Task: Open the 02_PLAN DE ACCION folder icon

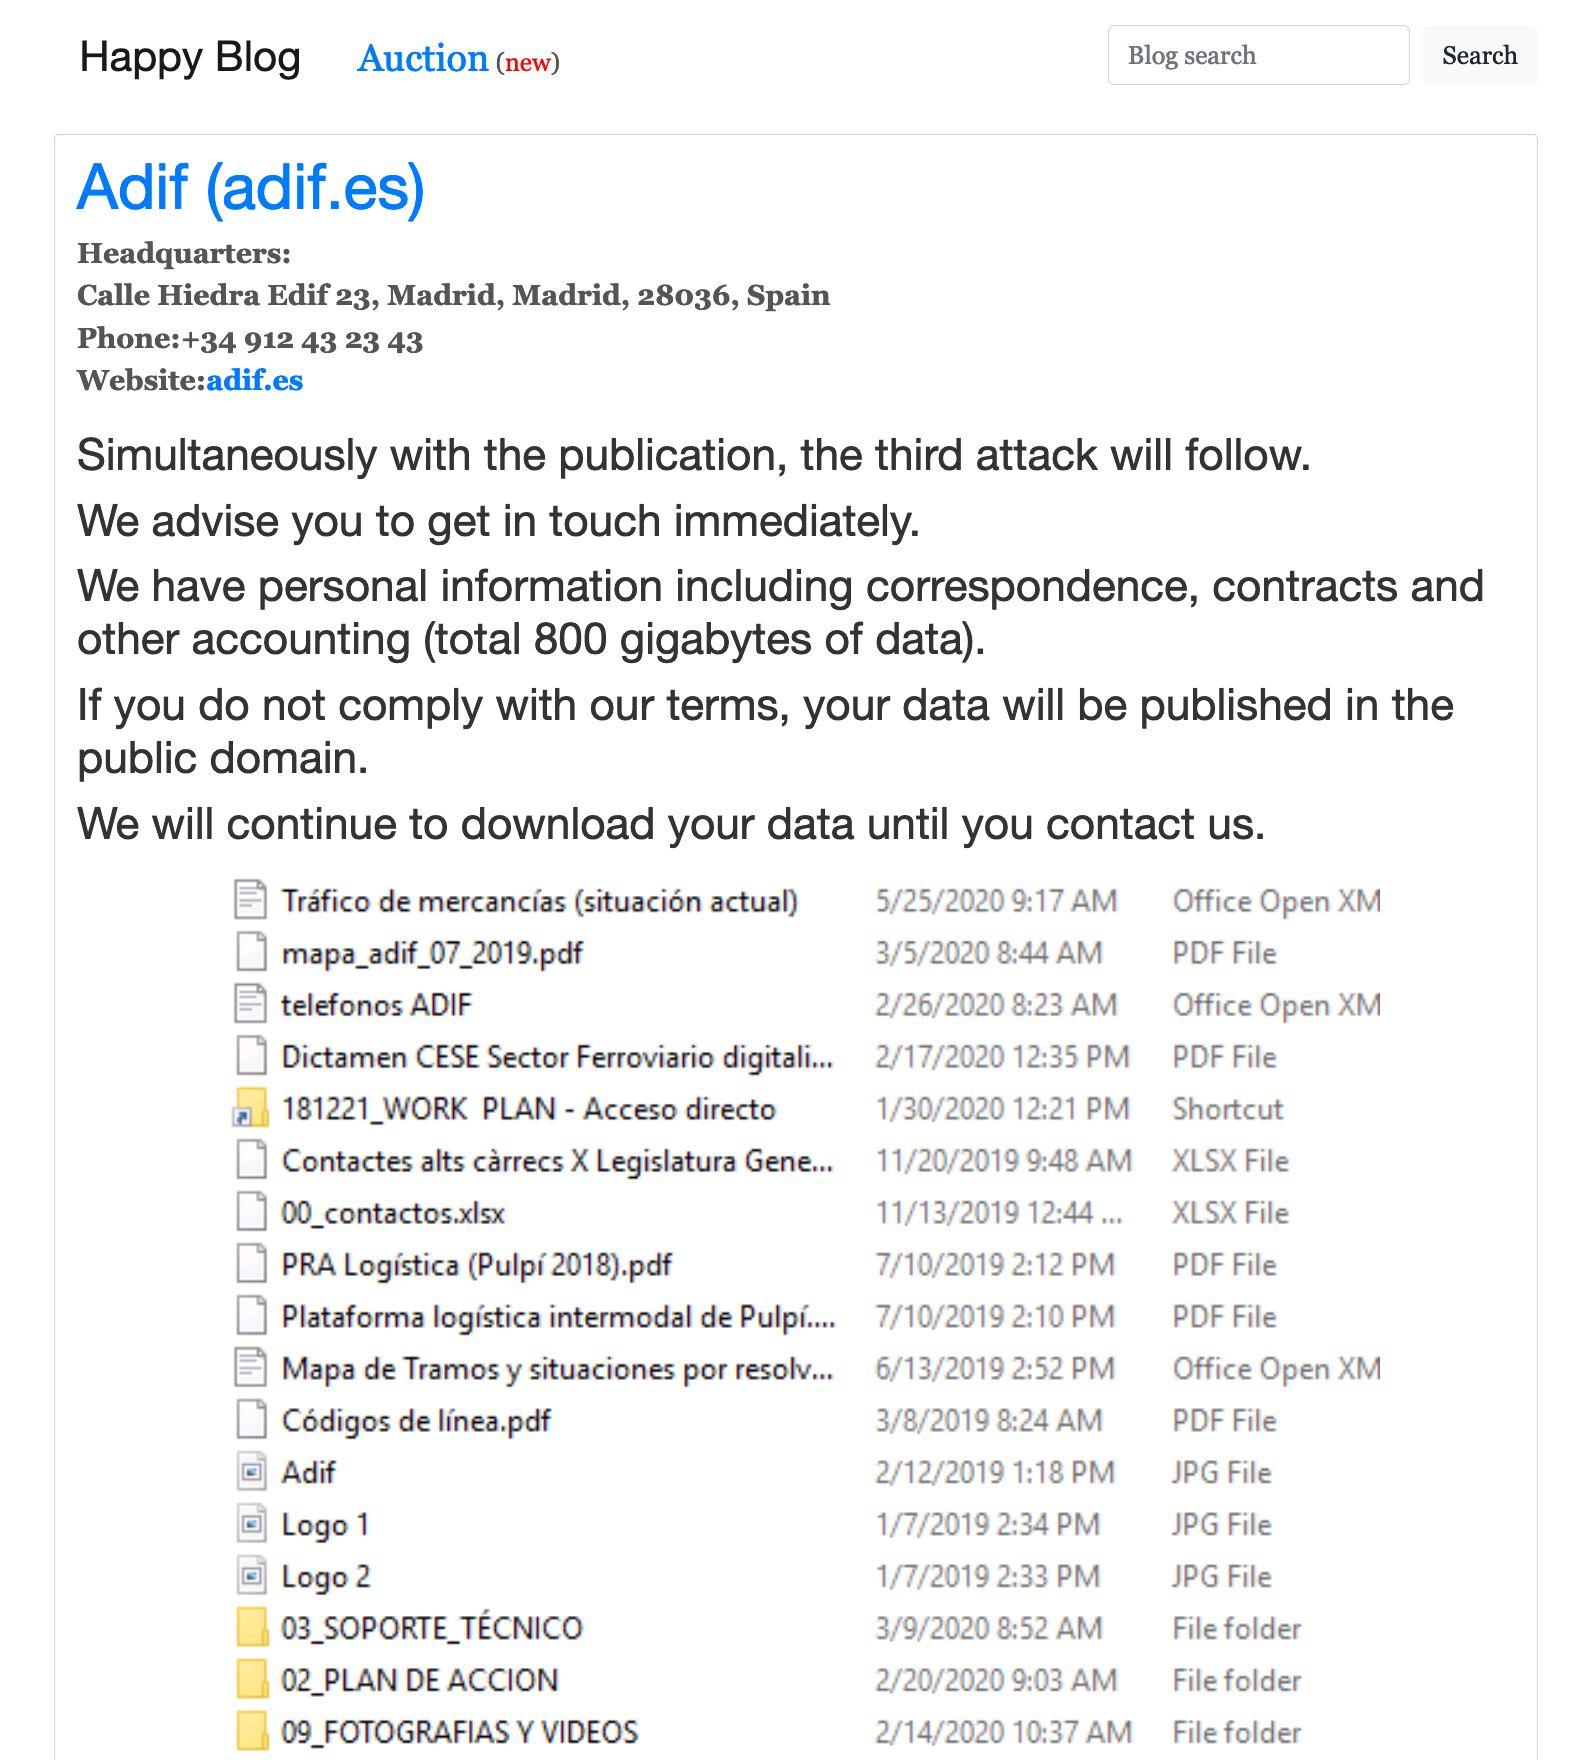Action: [253, 1680]
